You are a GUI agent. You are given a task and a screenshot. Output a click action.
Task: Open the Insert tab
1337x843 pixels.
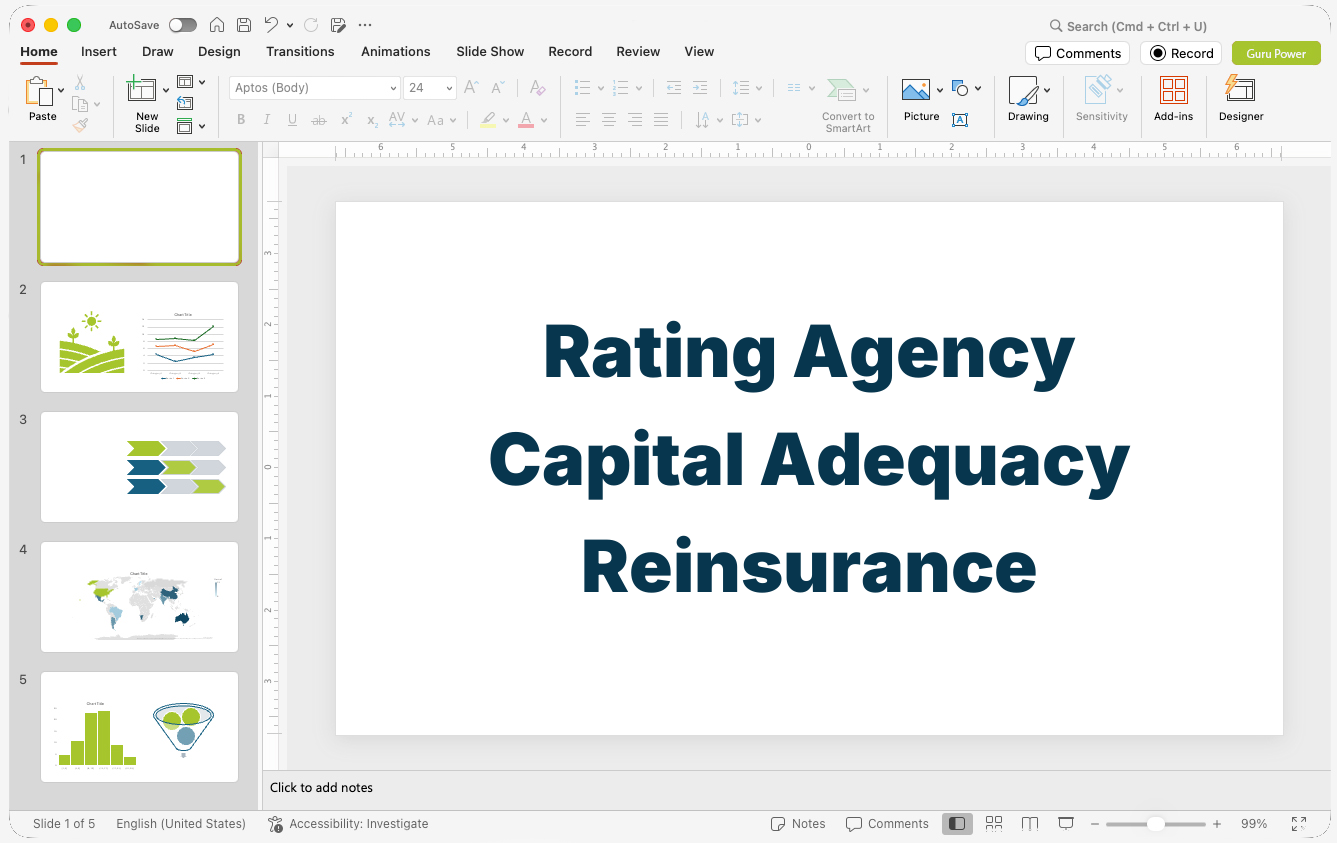pyautogui.click(x=99, y=51)
